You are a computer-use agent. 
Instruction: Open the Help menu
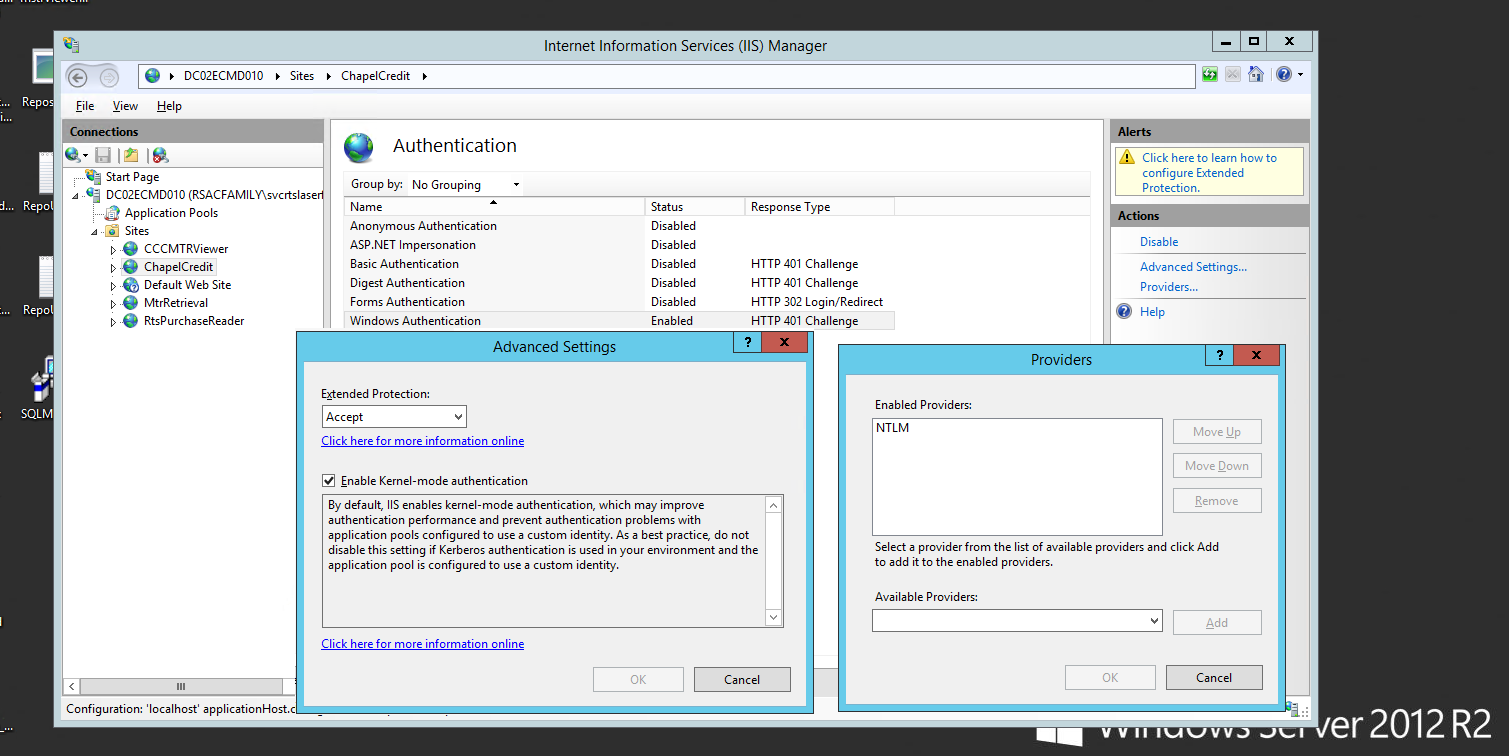click(169, 106)
